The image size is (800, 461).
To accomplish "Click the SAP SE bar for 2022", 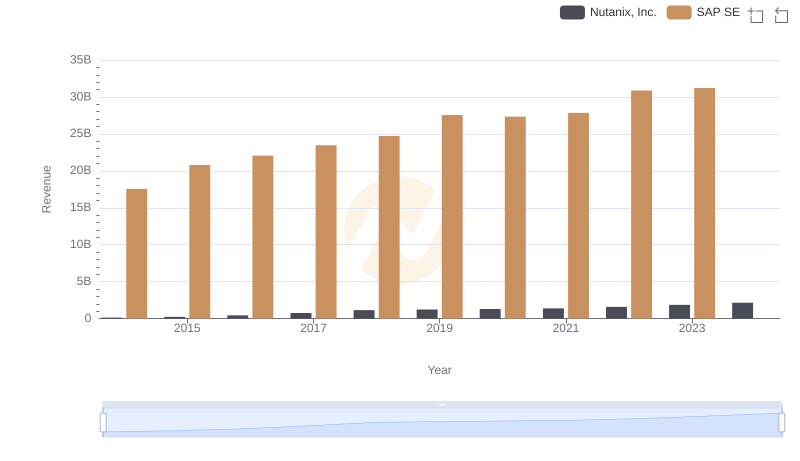I will (641, 204).
